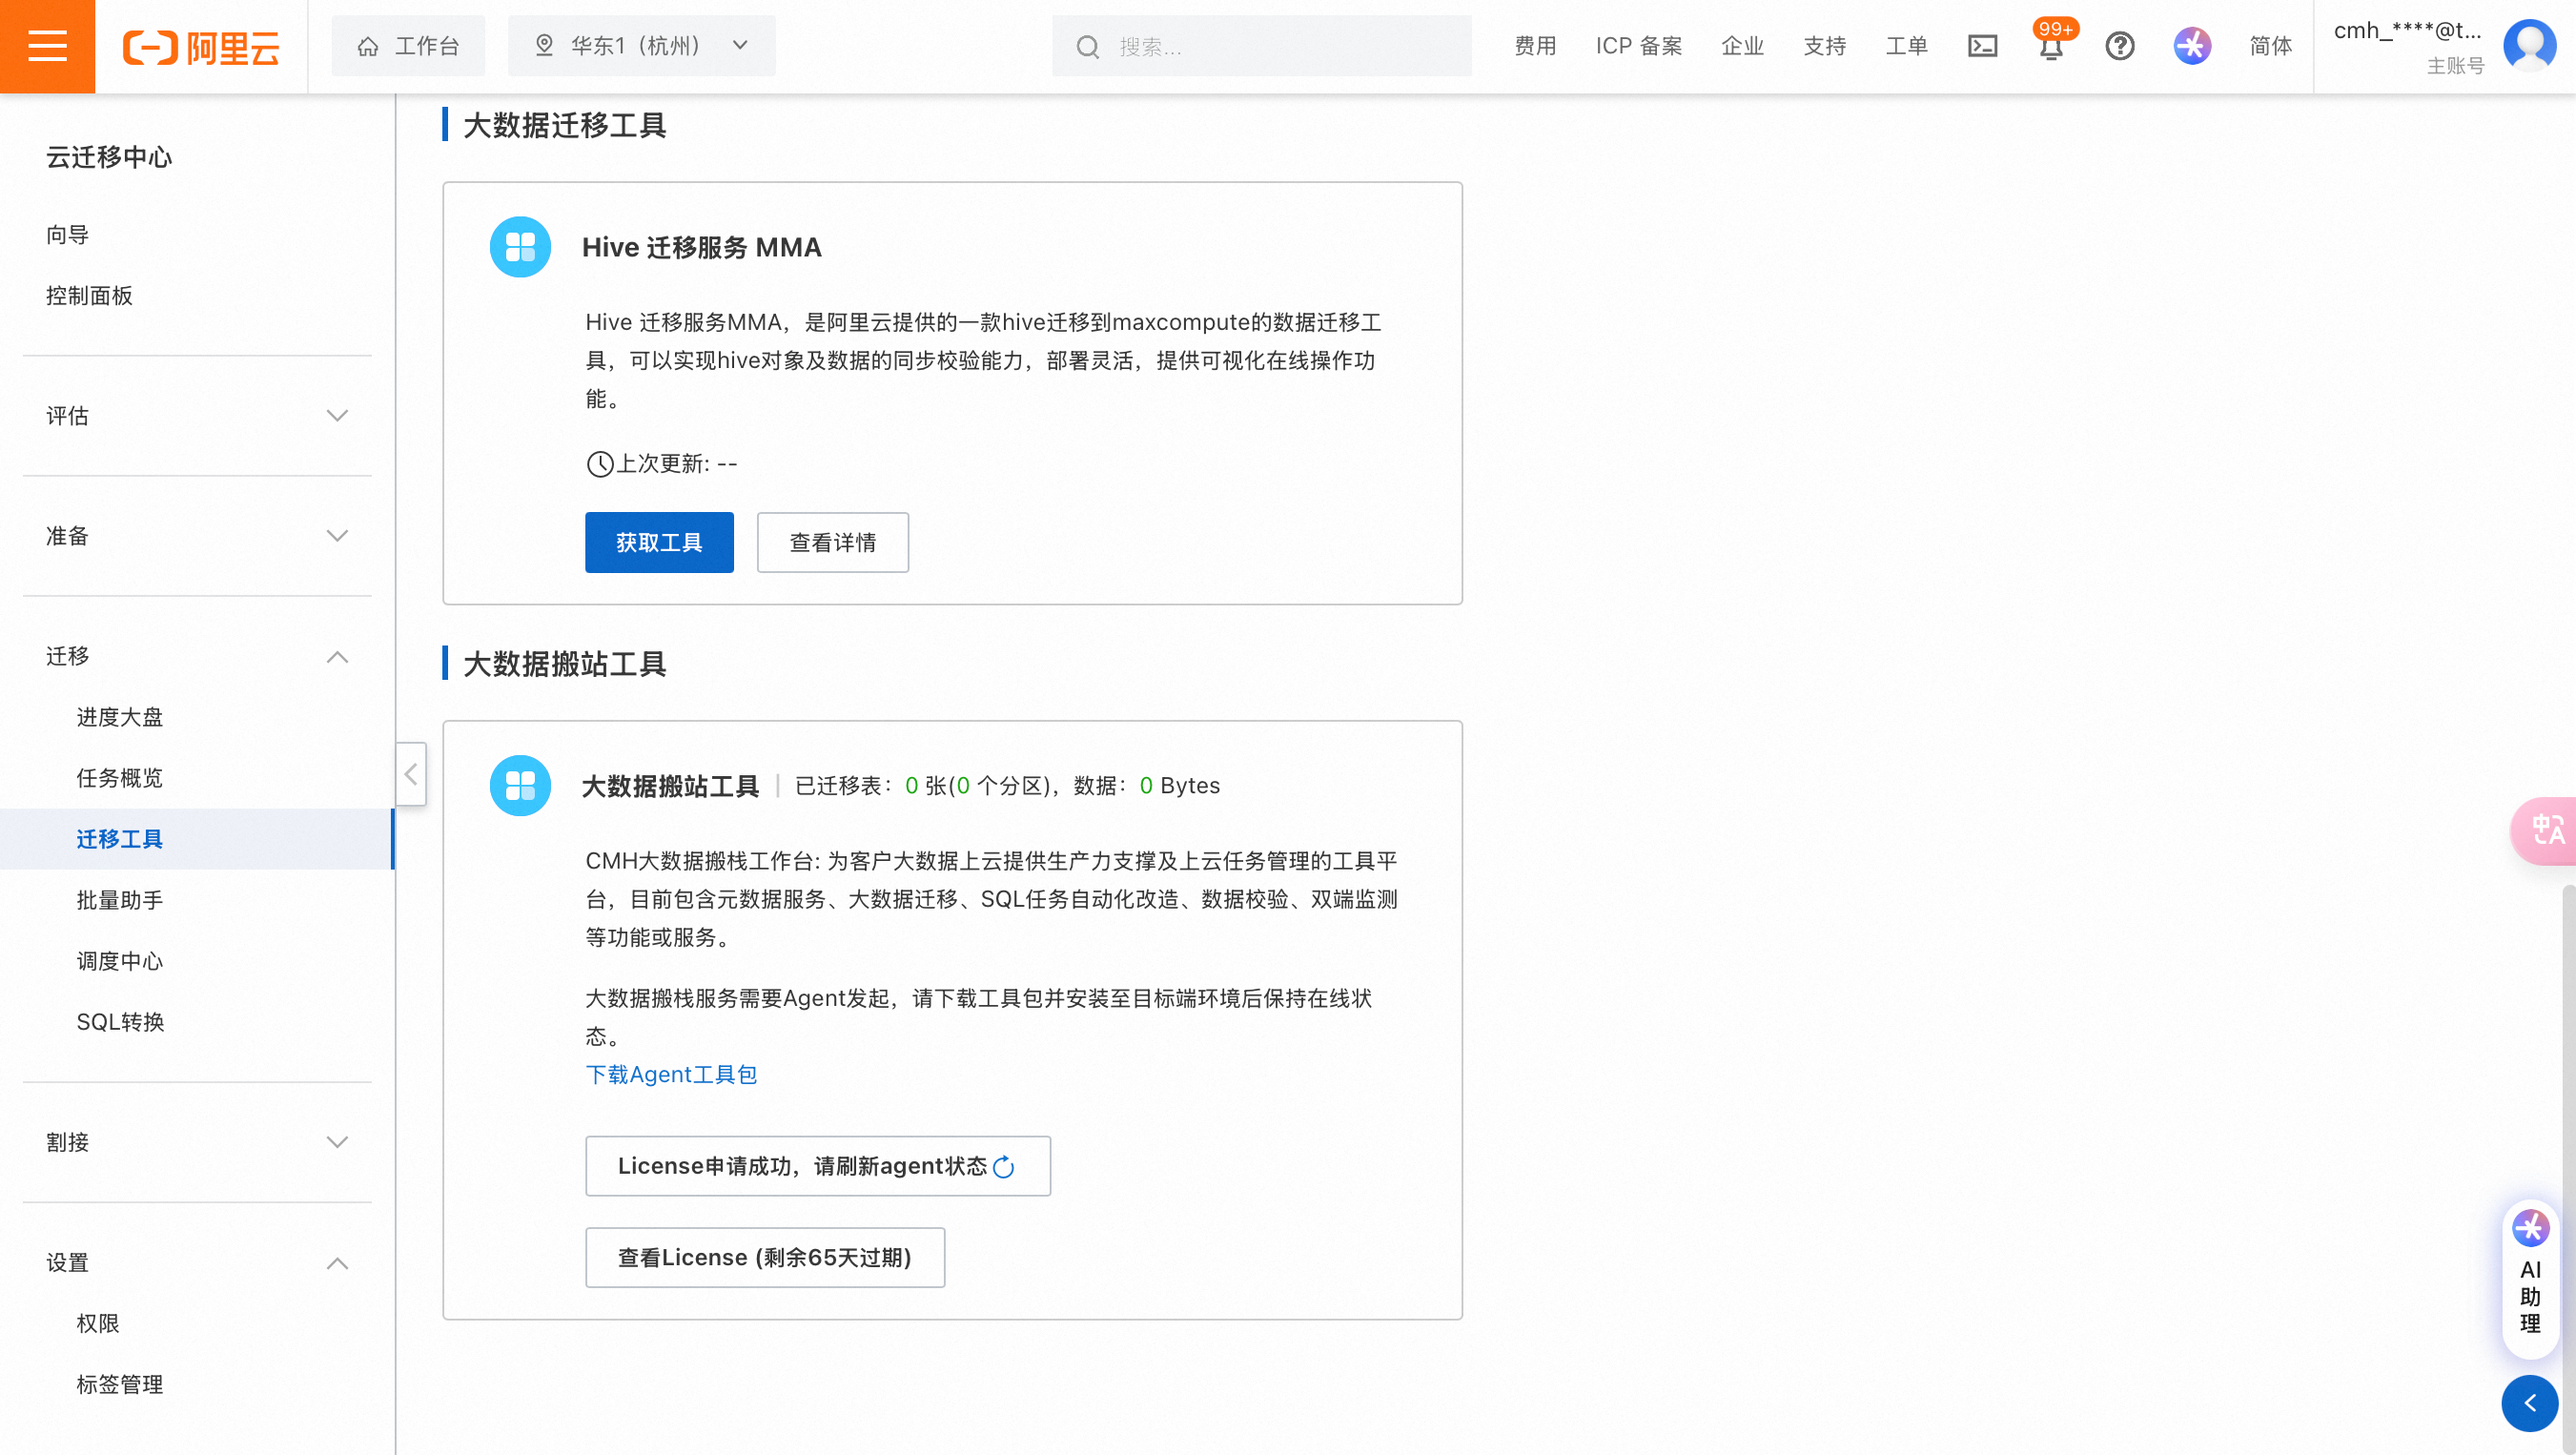Open the 费用 menu
Screen dimensions: 2576x1455
(x=1535, y=46)
